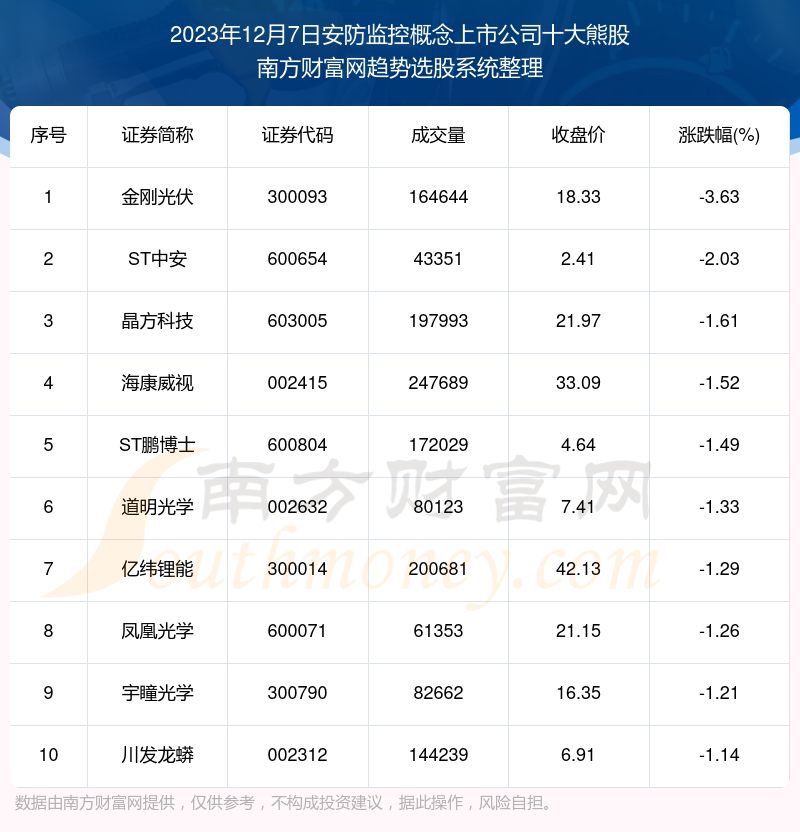
Task: Click stock code 603005
Action: coord(298,322)
